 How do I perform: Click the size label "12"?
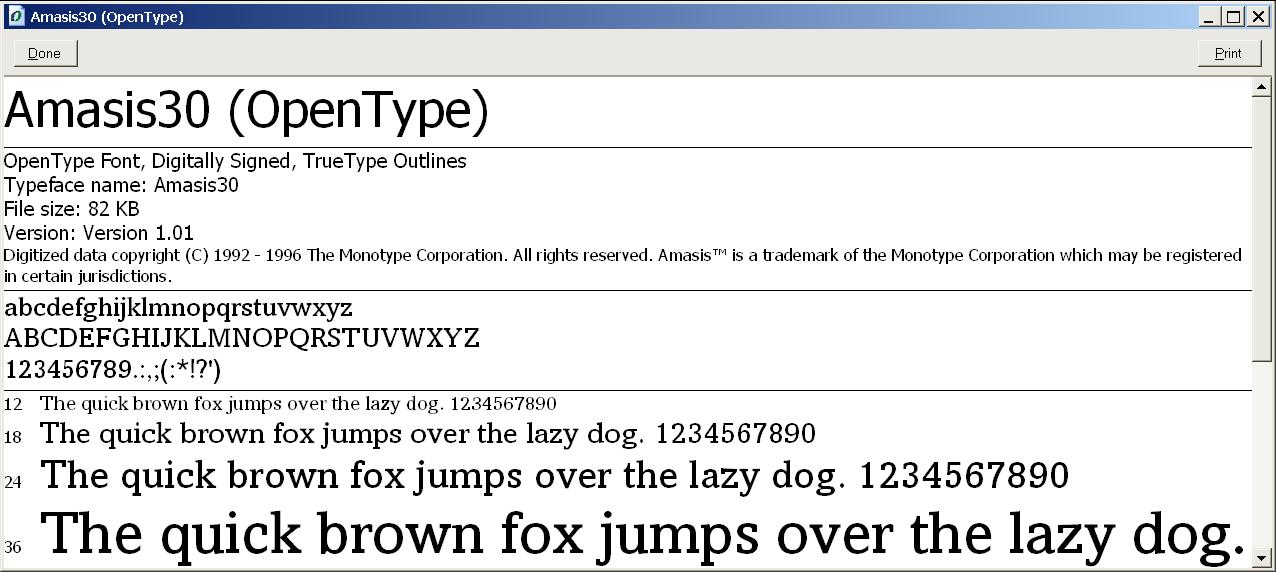coord(13,405)
